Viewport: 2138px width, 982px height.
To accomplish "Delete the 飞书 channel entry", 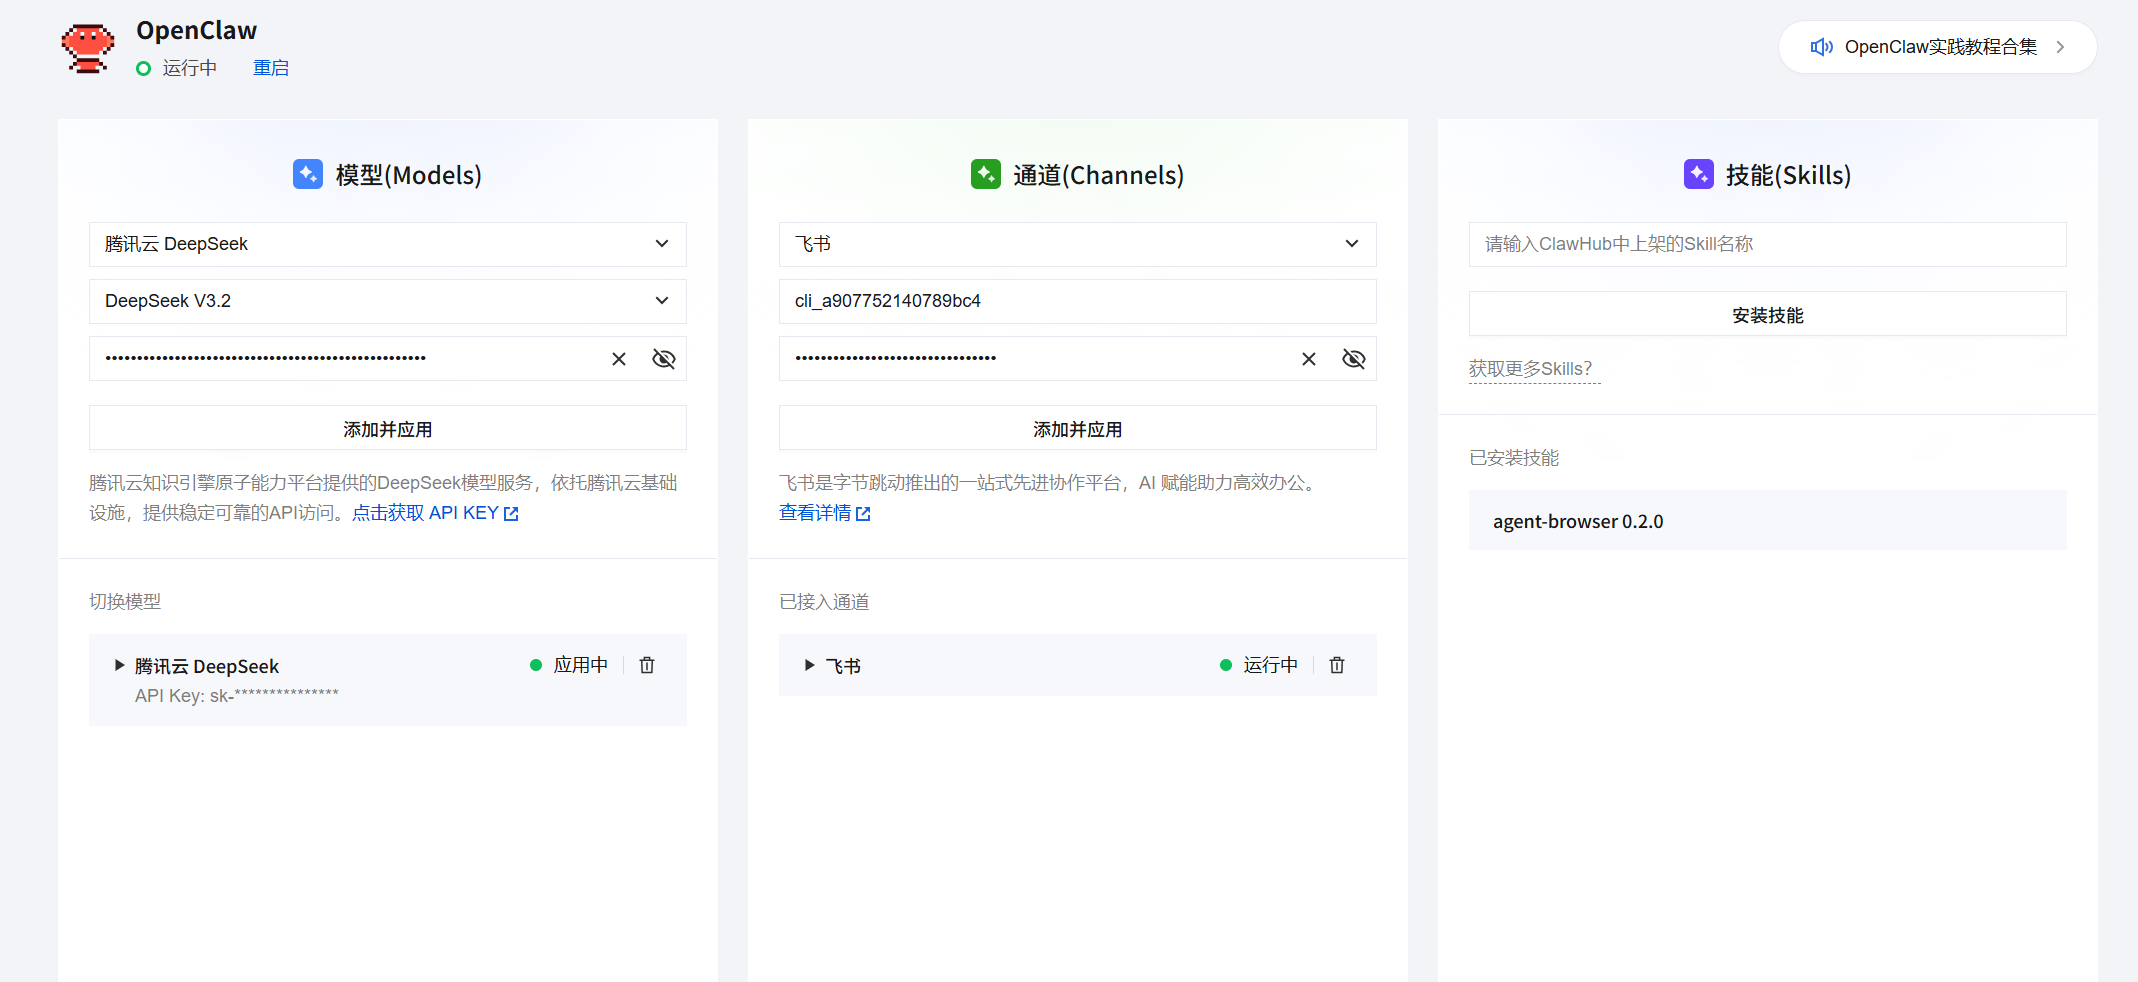I will point(1337,664).
